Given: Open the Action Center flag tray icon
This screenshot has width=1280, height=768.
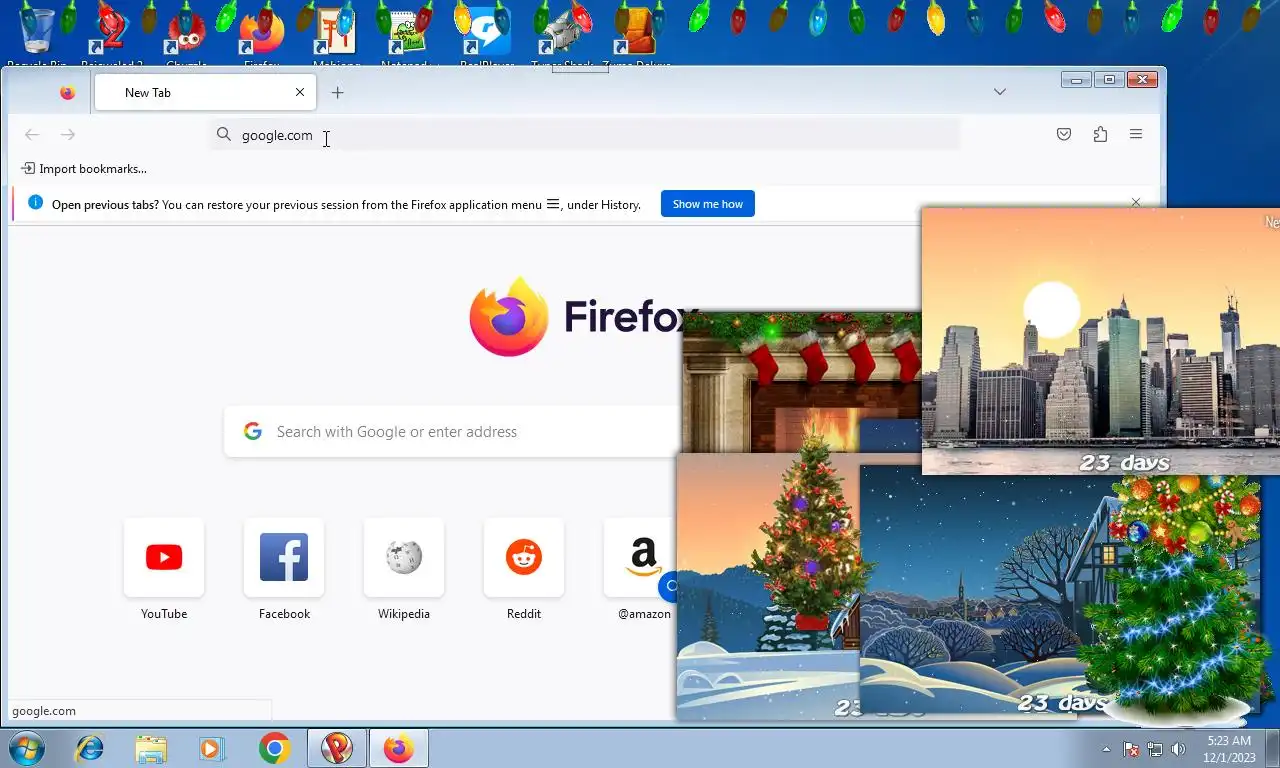Looking at the screenshot, I should click(1131, 749).
